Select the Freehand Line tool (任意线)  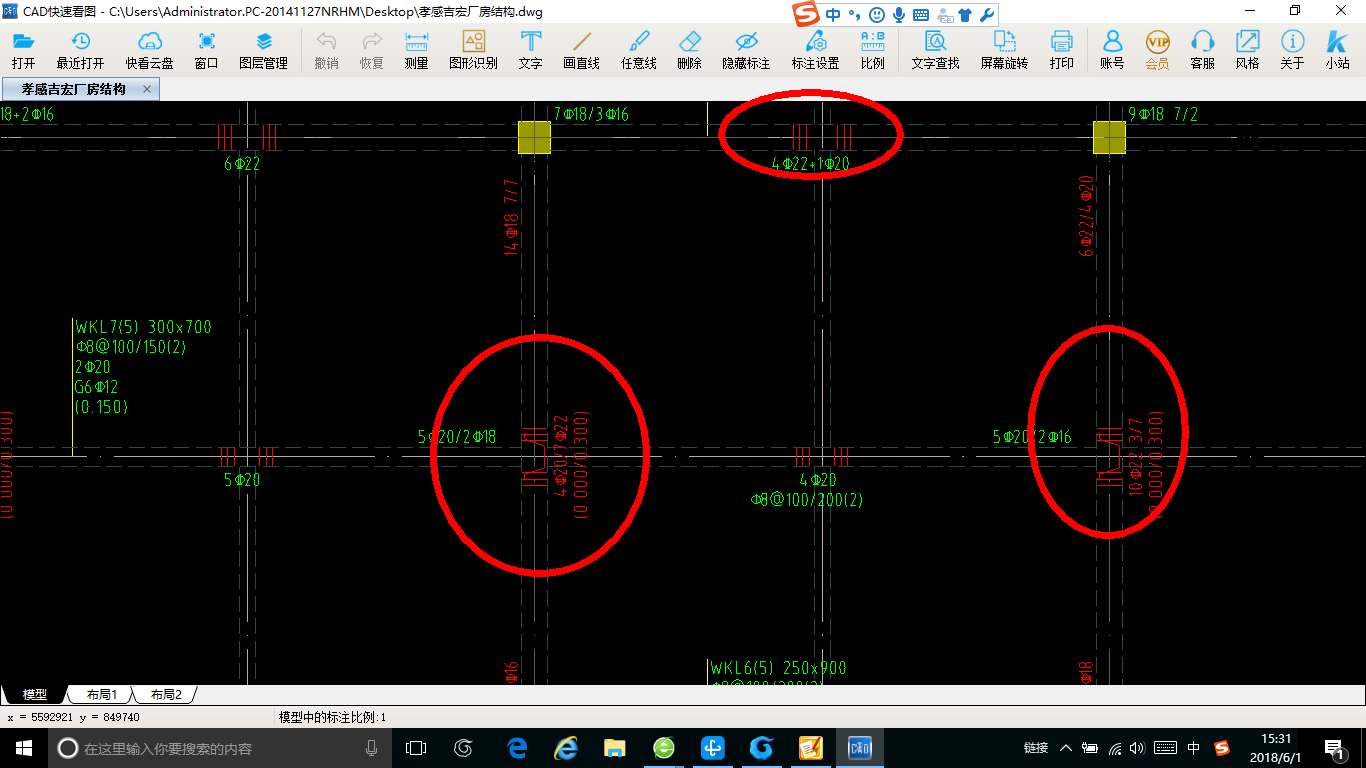[x=638, y=50]
